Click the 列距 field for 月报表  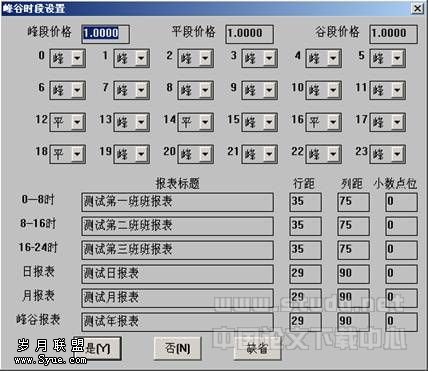[x=353, y=298]
